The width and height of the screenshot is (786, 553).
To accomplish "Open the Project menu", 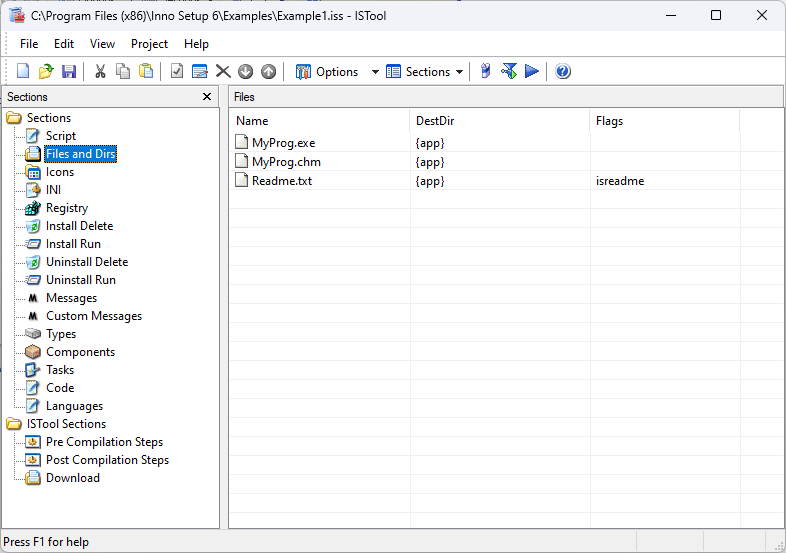I will point(149,44).
